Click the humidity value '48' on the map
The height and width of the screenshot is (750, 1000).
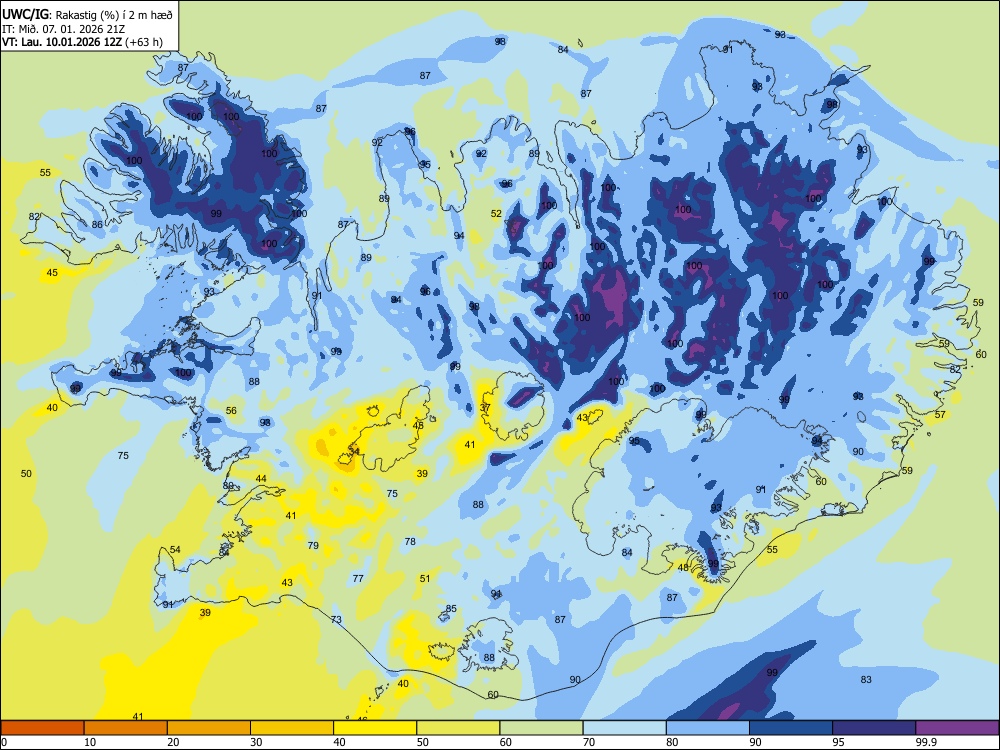click(683, 568)
